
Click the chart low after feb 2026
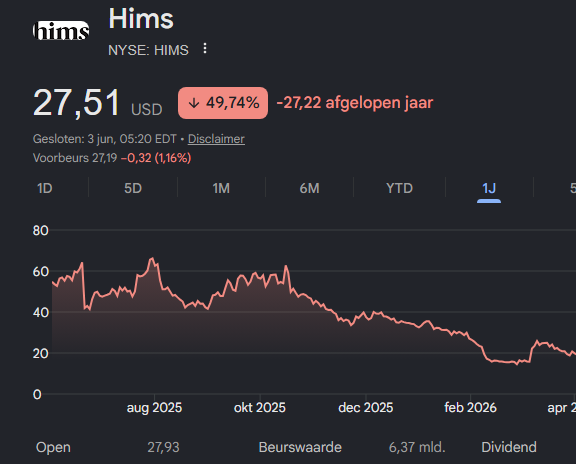pyautogui.click(x=517, y=364)
